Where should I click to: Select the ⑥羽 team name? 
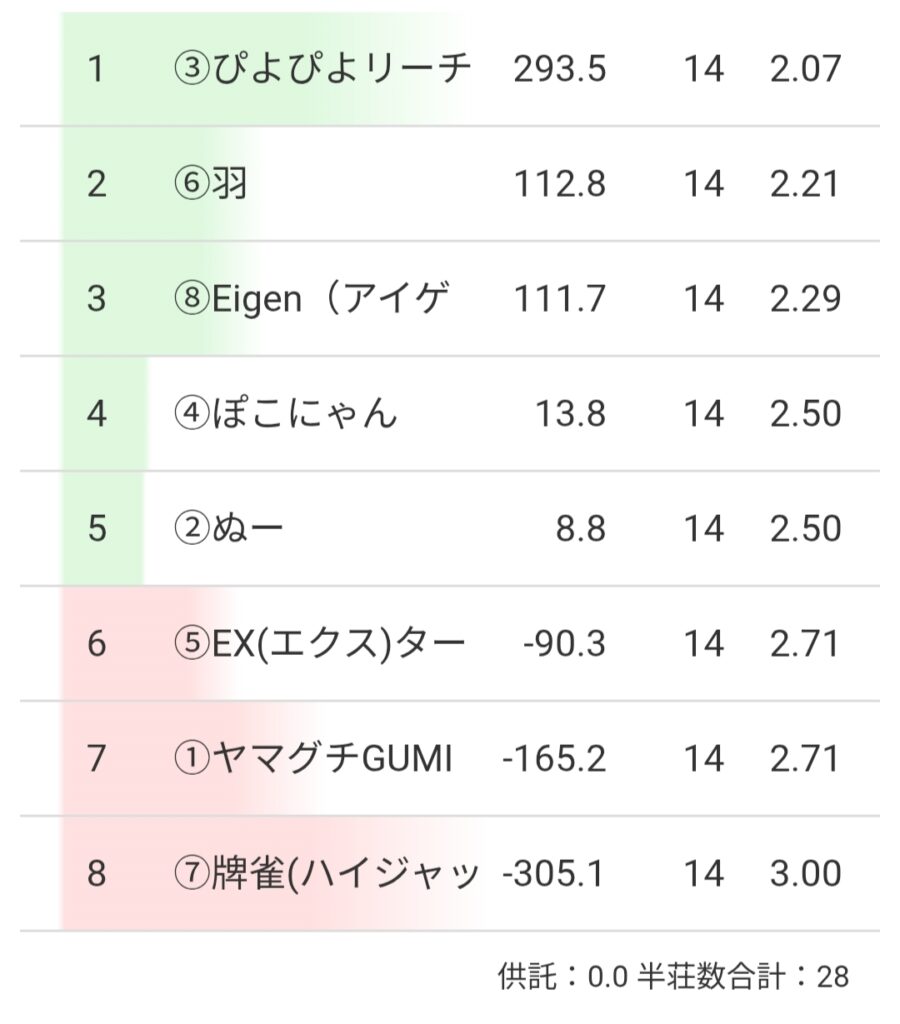point(210,184)
